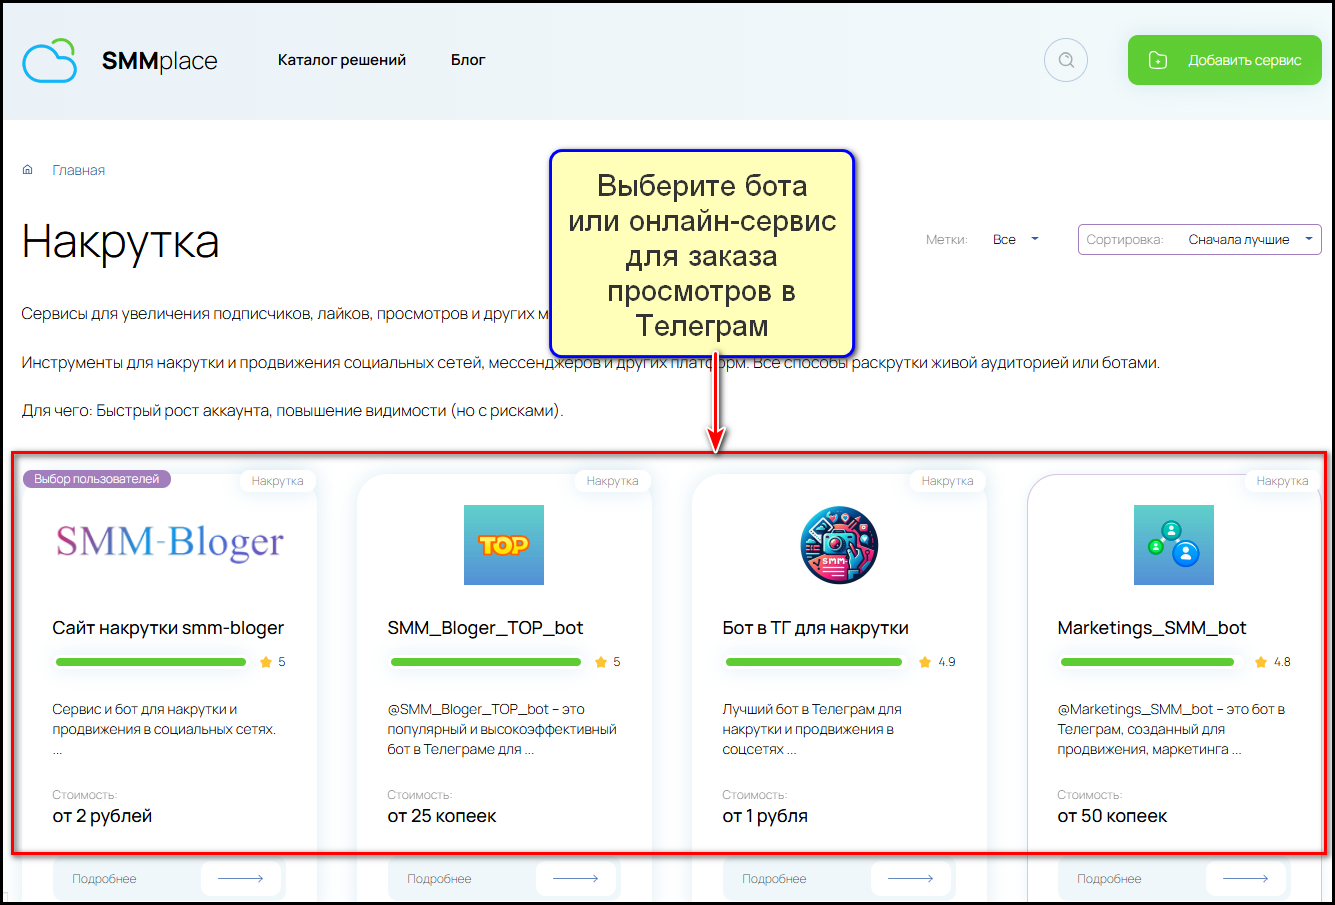Click the "Выбор пользователей" purple badge
The image size is (1335, 905).
(x=97, y=479)
